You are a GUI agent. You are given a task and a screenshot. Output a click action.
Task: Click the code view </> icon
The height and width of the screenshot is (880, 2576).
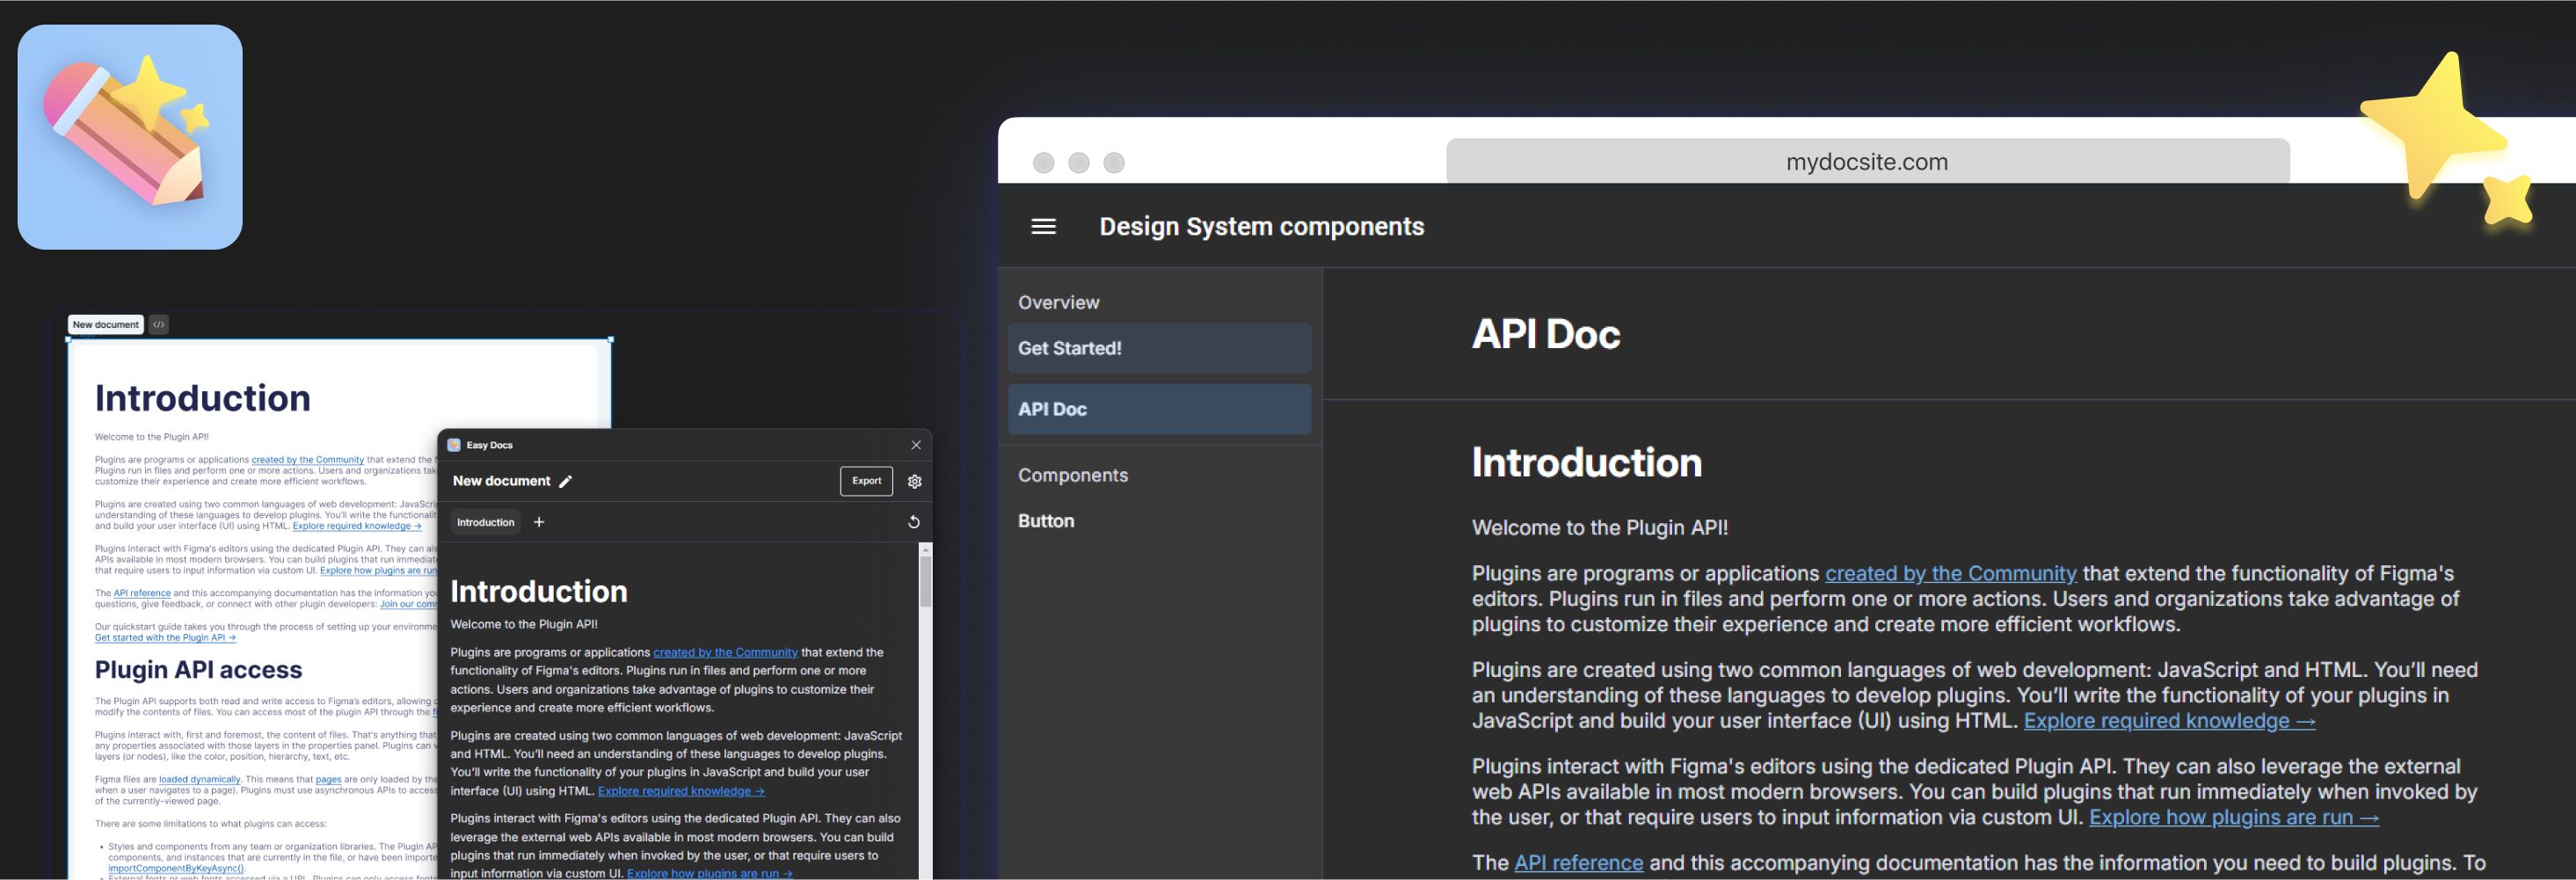point(157,324)
